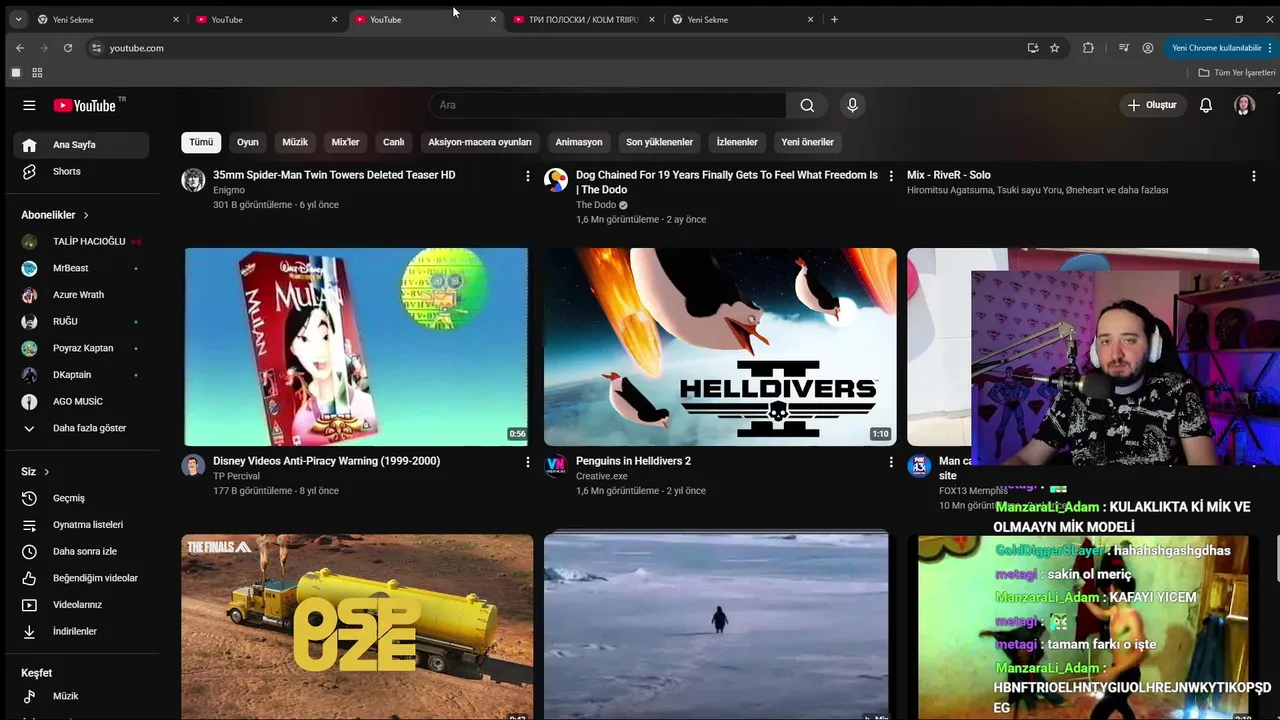Viewport: 1280px width, 720px height.
Task: Click the search magnifier button
Action: pos(807,105)
